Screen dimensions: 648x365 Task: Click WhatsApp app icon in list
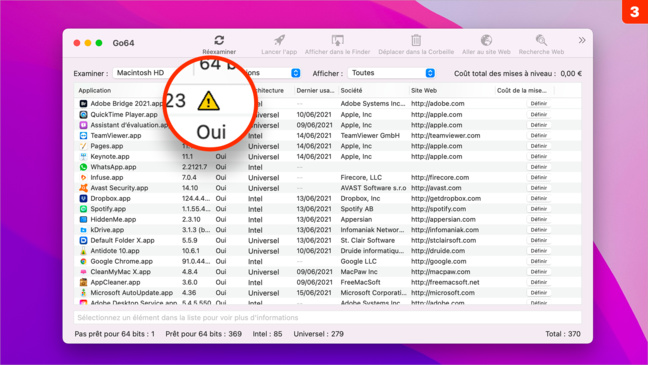[x=83, y=167]
